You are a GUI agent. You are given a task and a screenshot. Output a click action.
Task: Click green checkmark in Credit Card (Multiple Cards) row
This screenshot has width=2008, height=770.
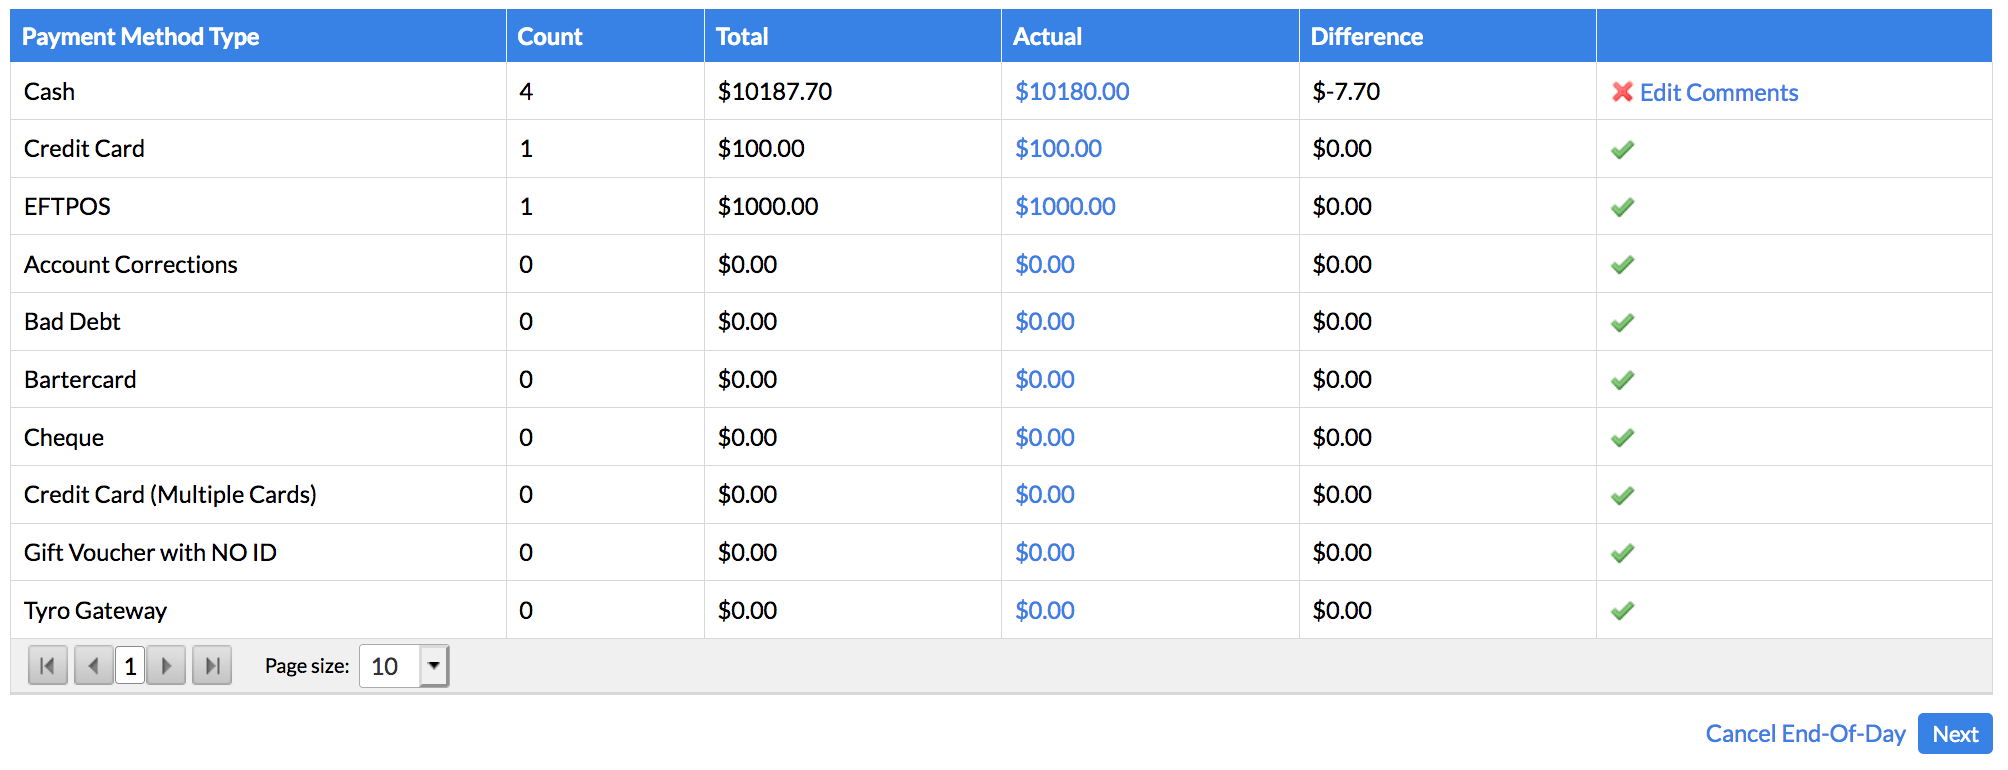pyautogui.click(x=1622, y=496)
